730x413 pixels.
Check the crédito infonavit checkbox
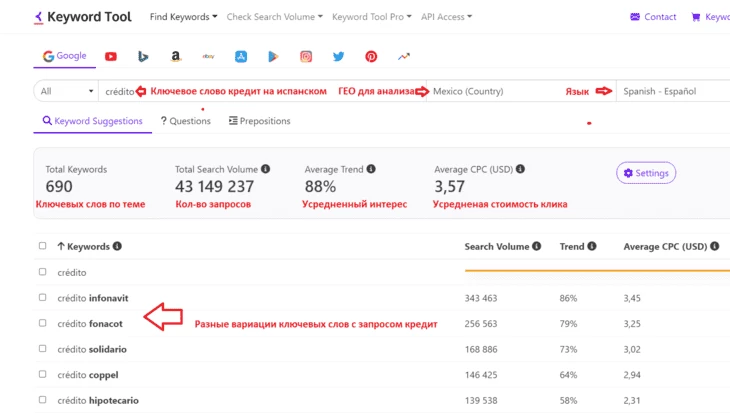pyautogui.click(x=42, y=297)
